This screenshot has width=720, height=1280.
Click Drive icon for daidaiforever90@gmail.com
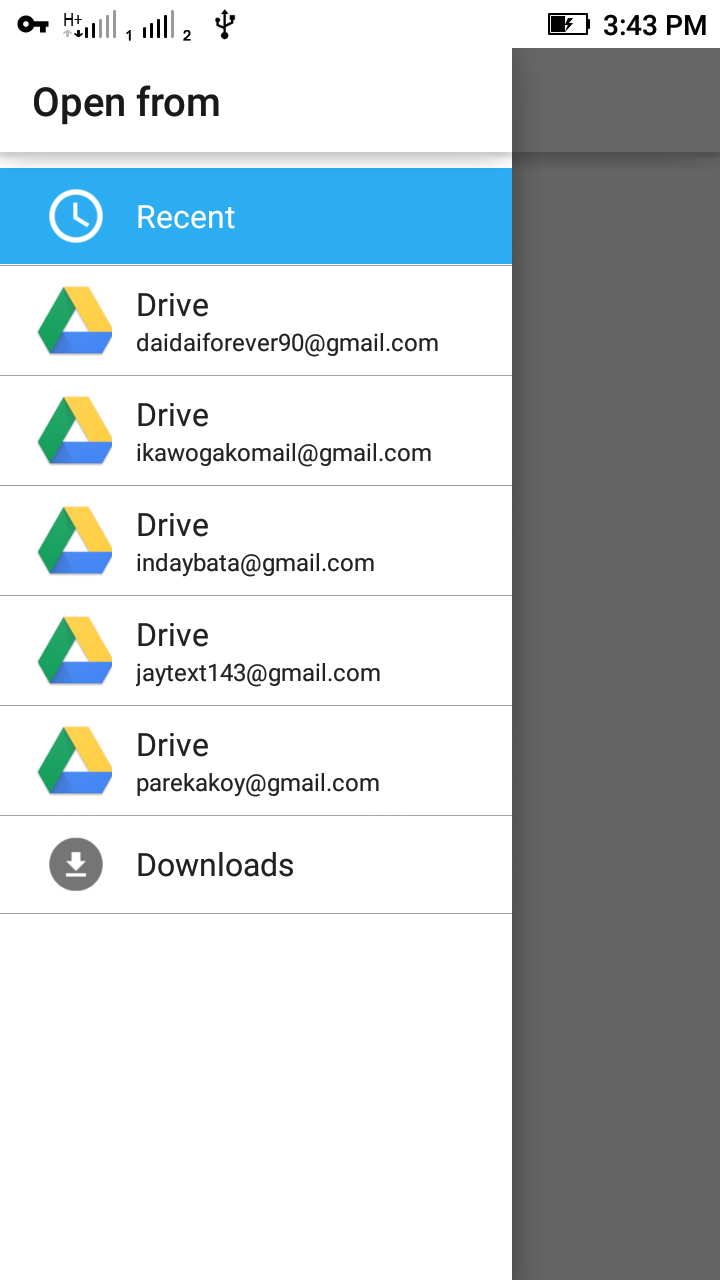75,321
